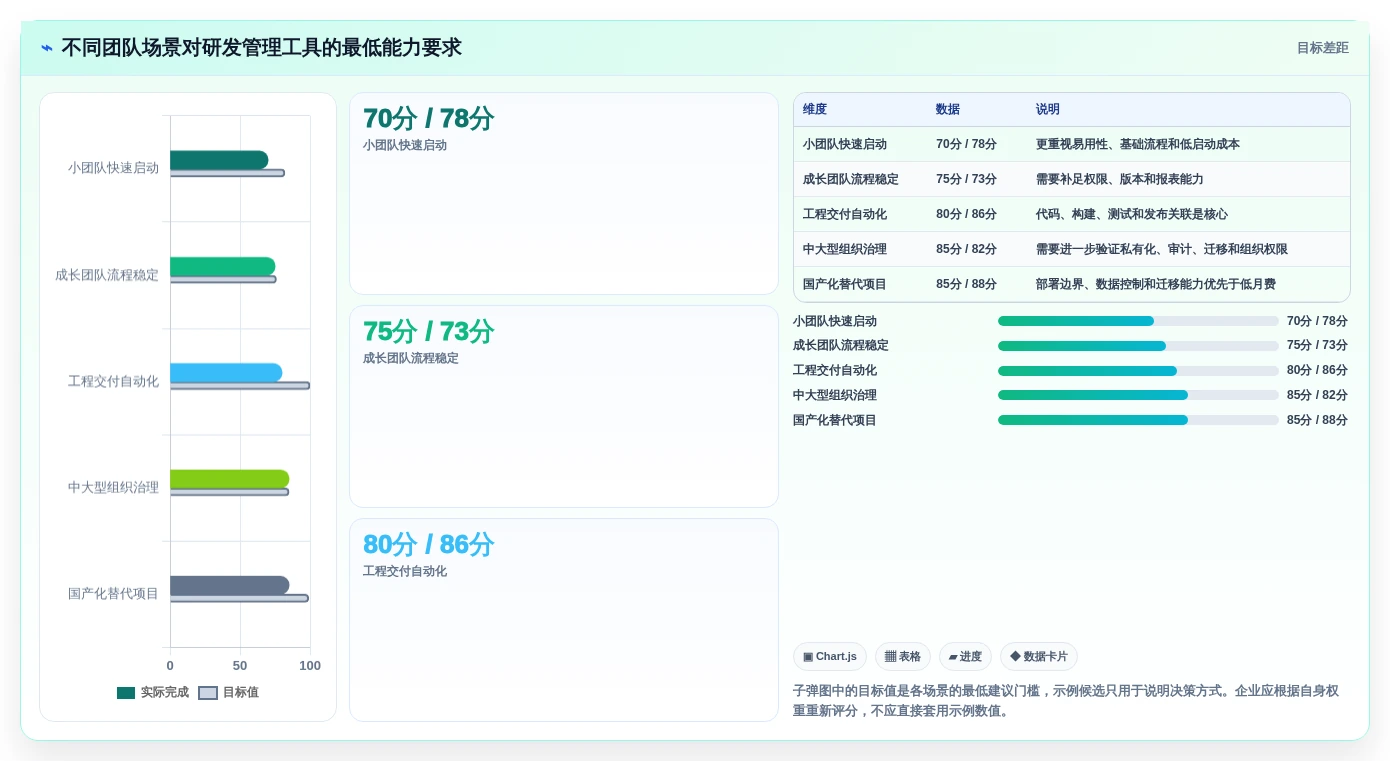The height and width of the screenshot is (761, 1390).
Task: Click the 成长团队流程稳定 progress bar
Action: (1138, 346)
